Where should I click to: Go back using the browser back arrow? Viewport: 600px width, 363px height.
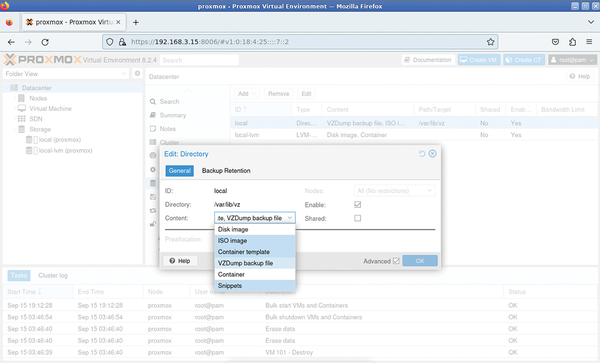[x=11, y=42]
